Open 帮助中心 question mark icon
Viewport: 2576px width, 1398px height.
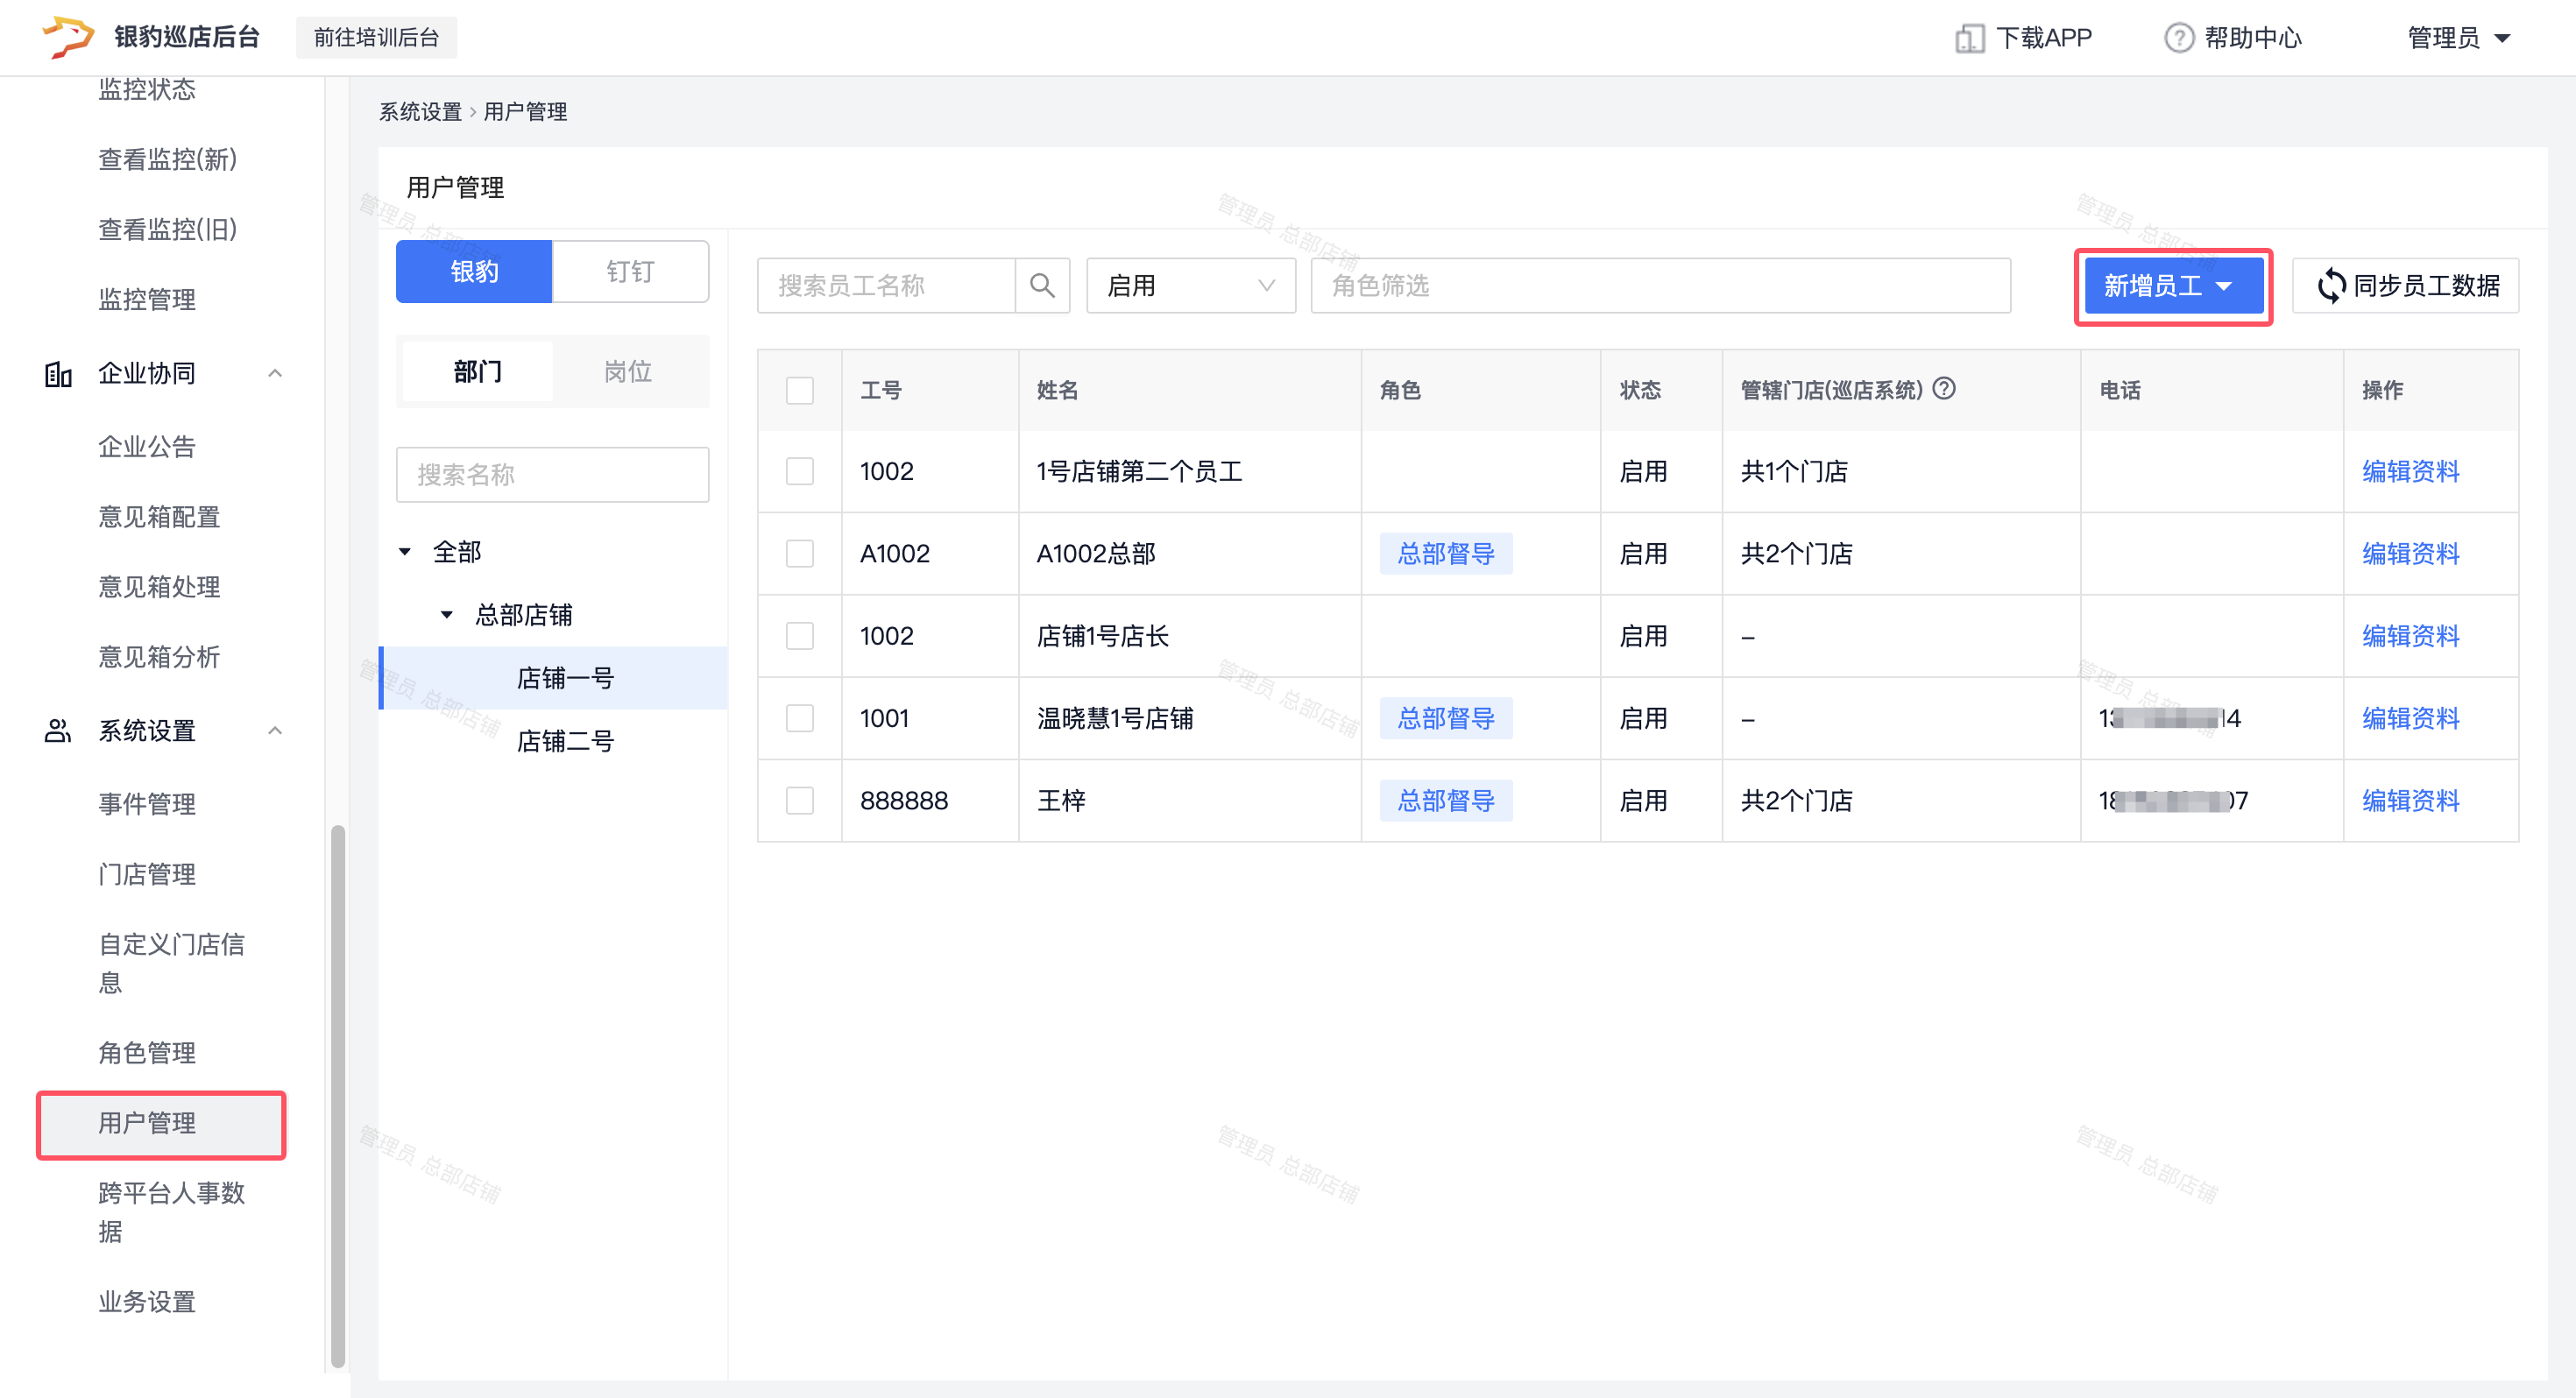click(x=2179, y=38)
